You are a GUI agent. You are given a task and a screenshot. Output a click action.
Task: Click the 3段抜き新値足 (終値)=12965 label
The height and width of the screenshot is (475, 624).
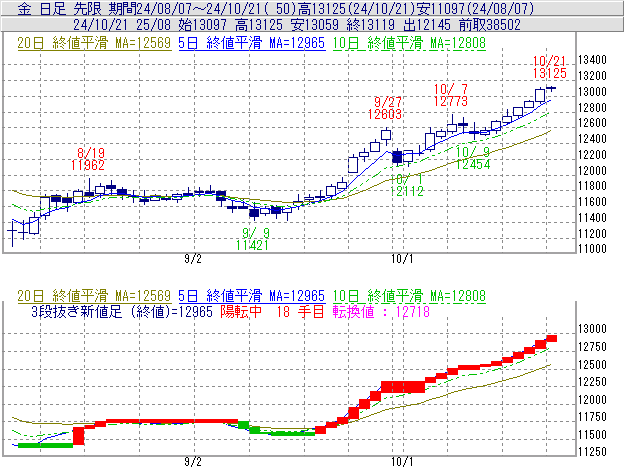tap(122, 311)
